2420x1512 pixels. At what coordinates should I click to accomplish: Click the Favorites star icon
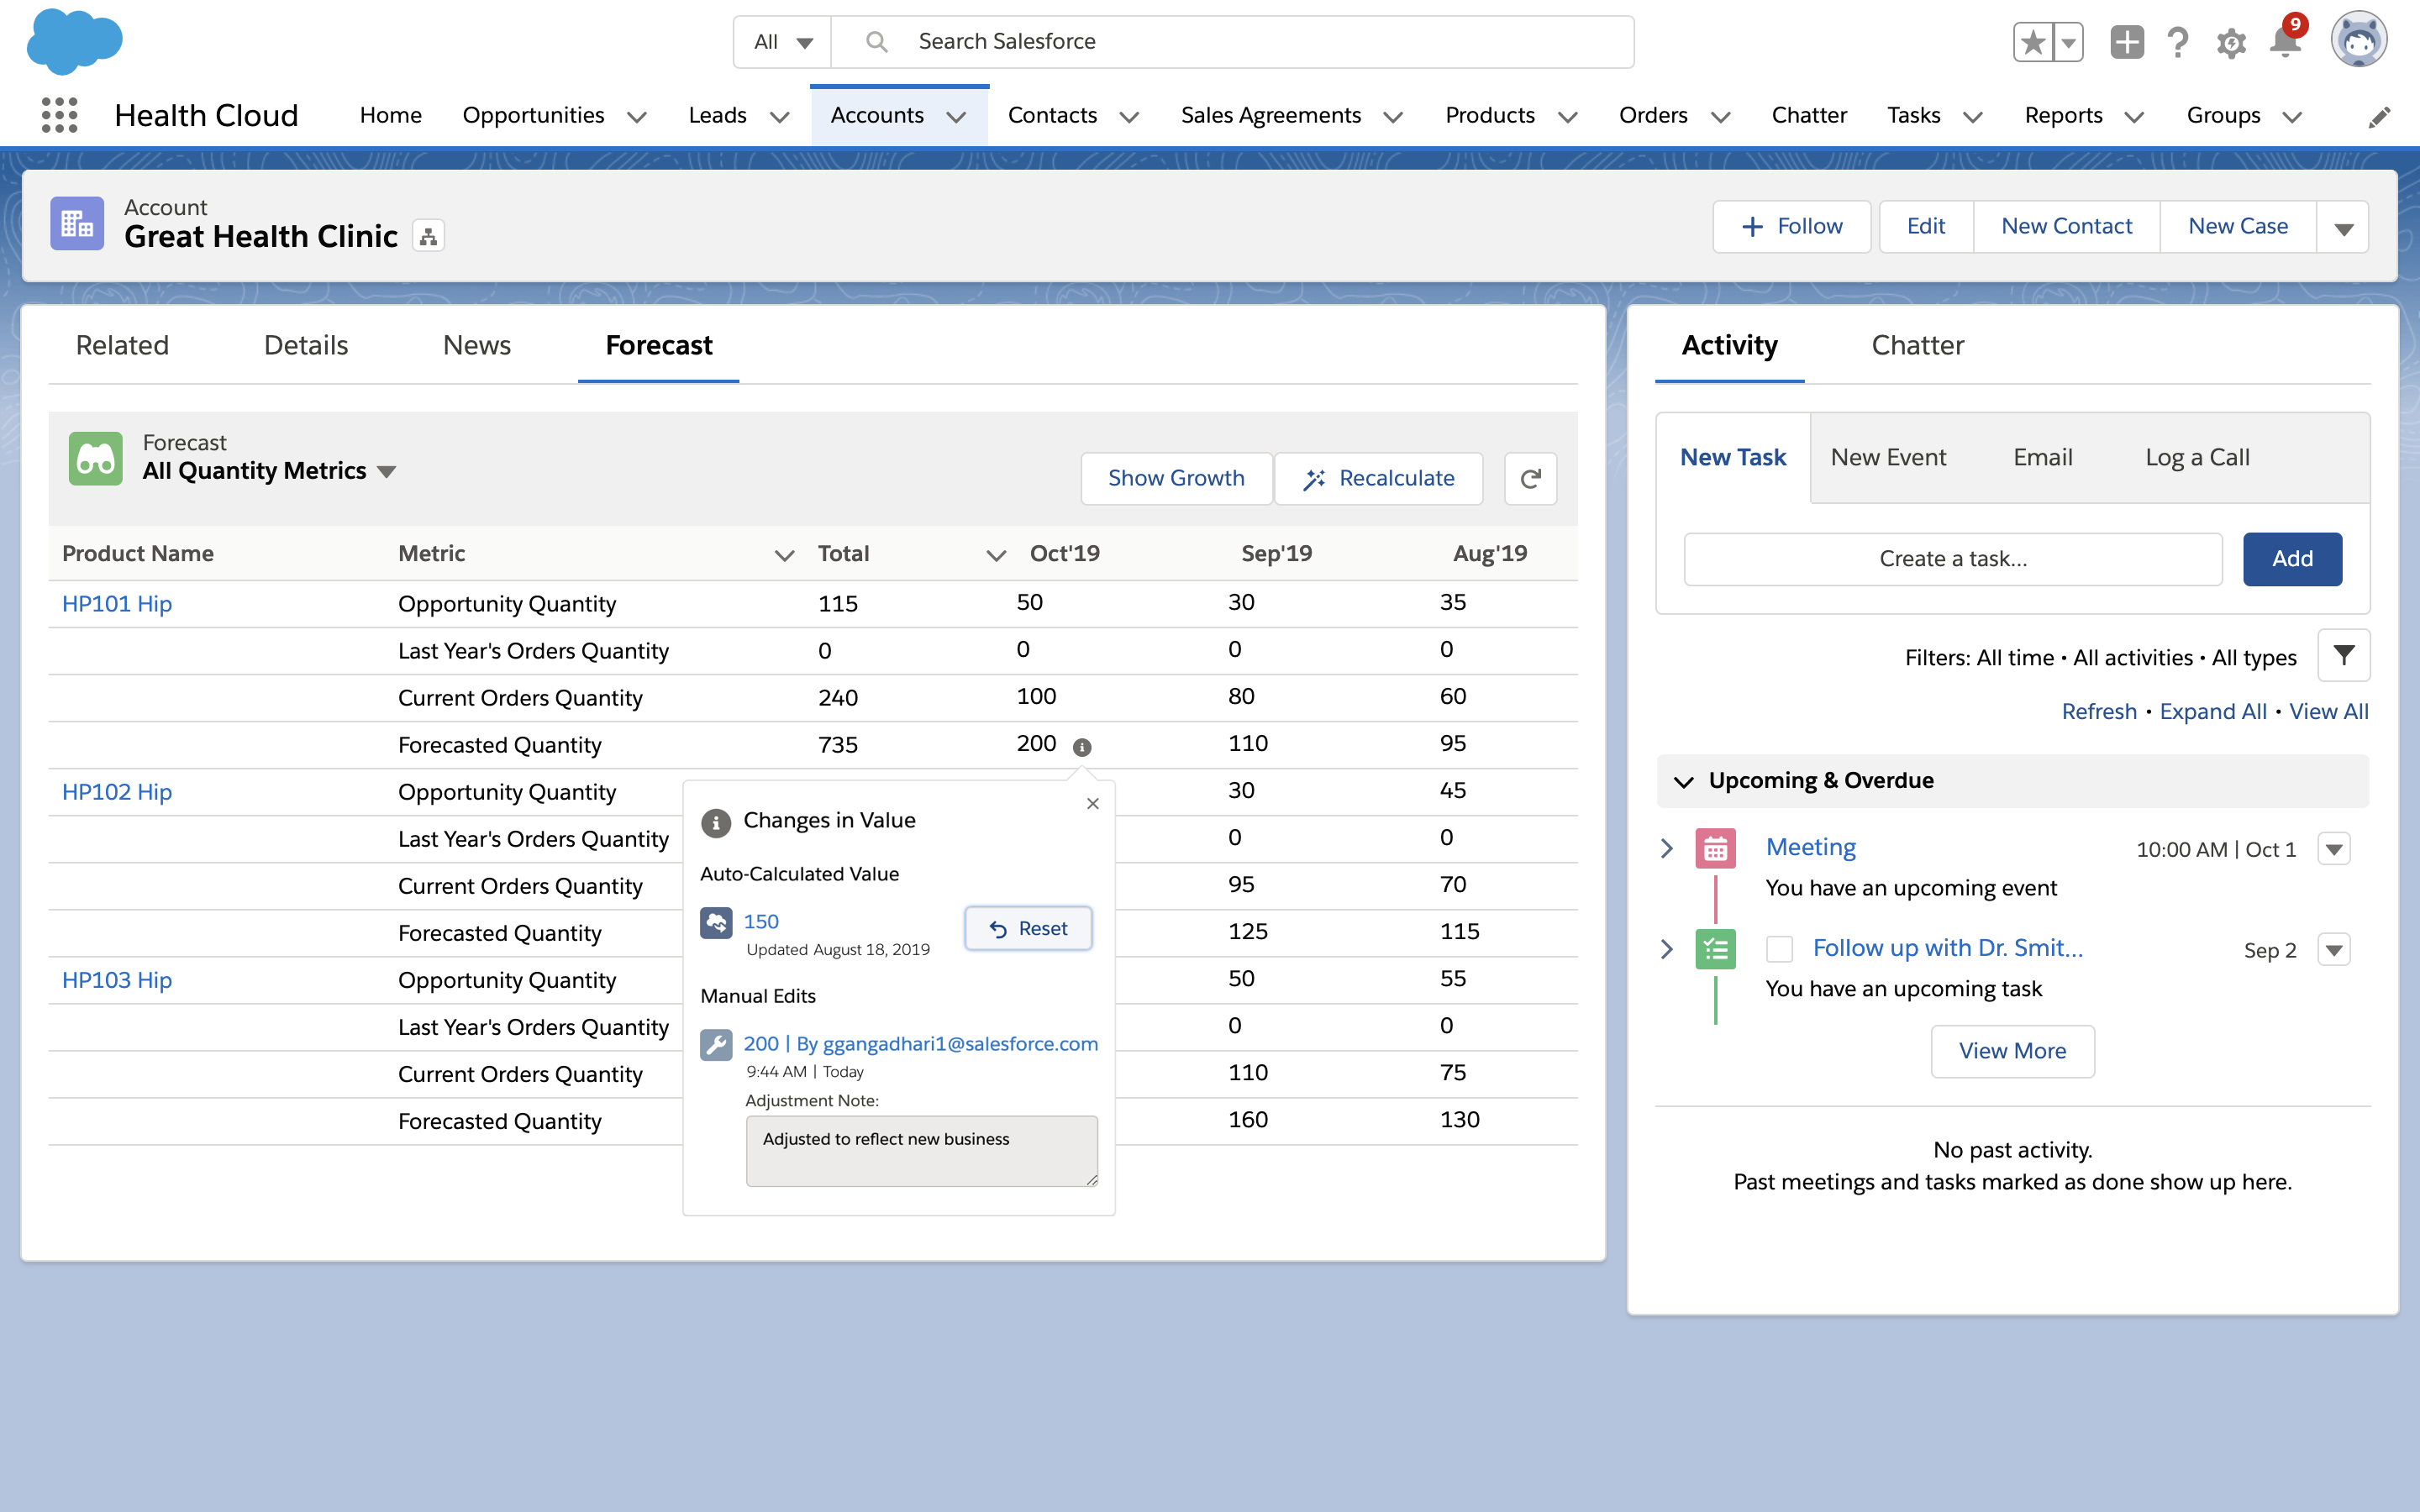coord(2032,42)
